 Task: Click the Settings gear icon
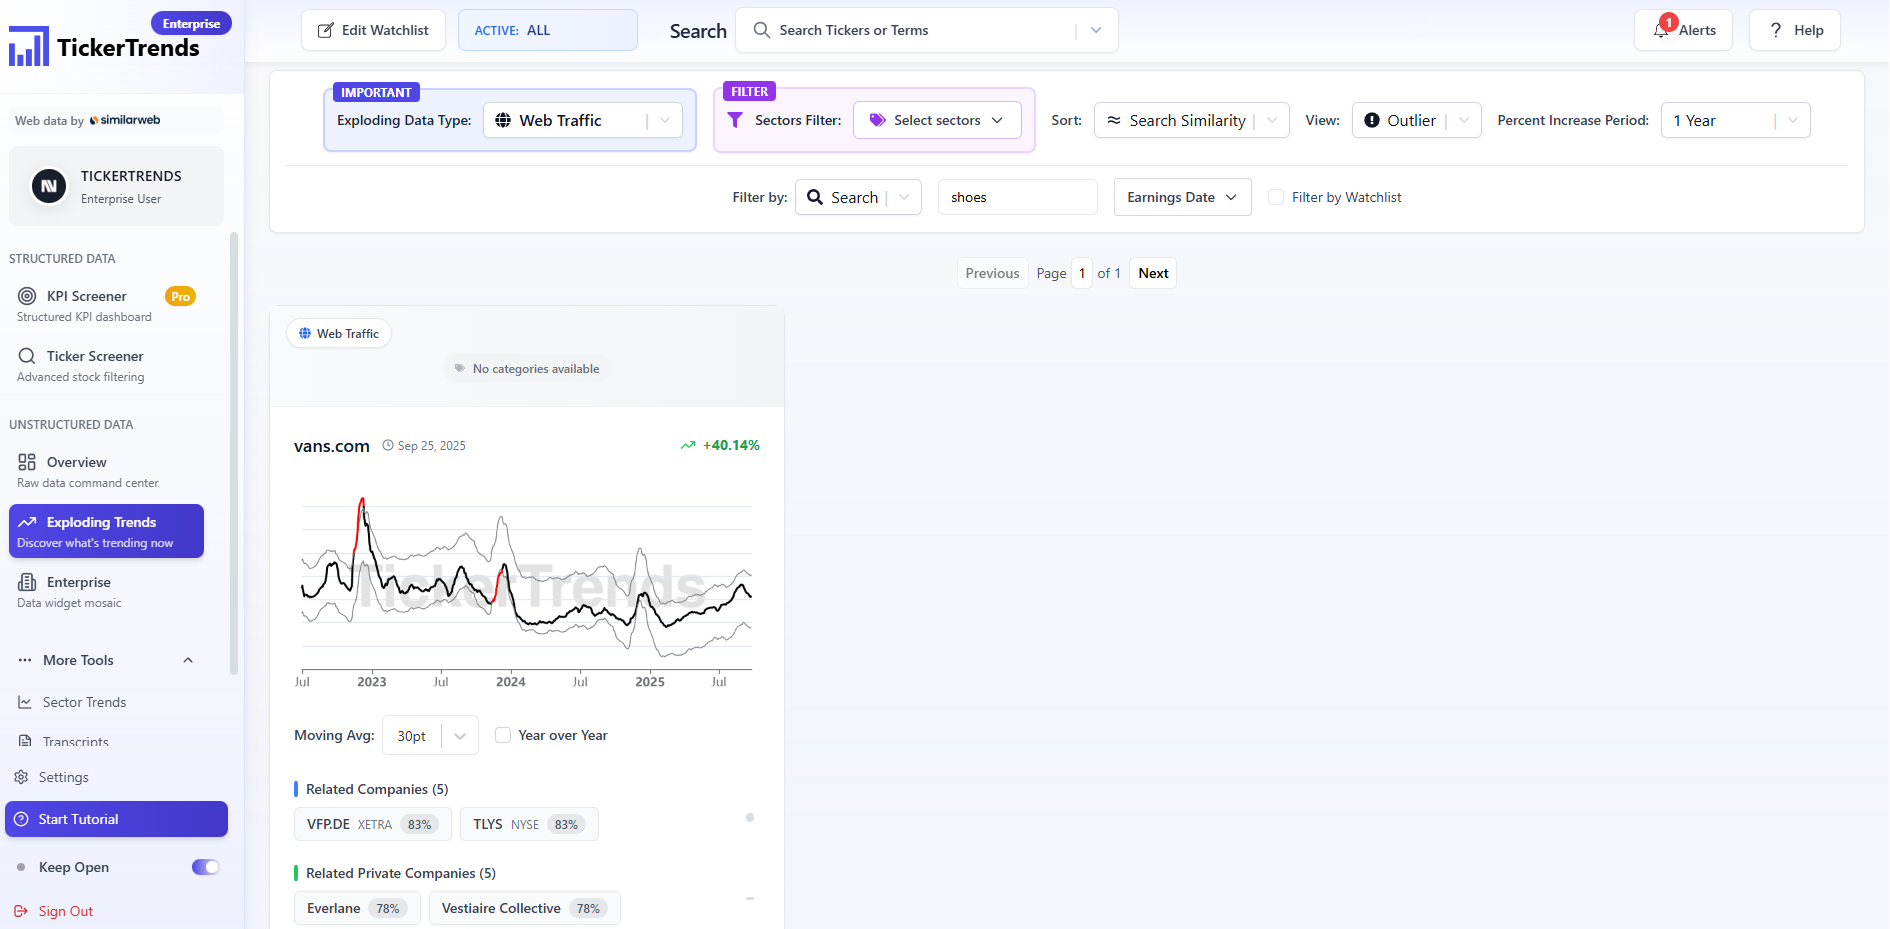click(x=21, y=777)
